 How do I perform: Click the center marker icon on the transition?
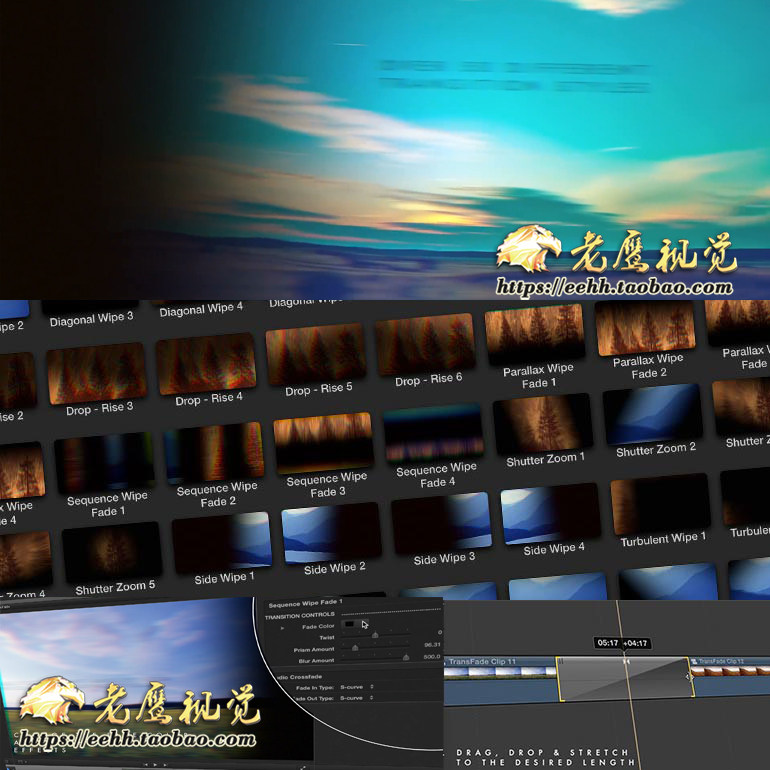(x=626, y=661)
